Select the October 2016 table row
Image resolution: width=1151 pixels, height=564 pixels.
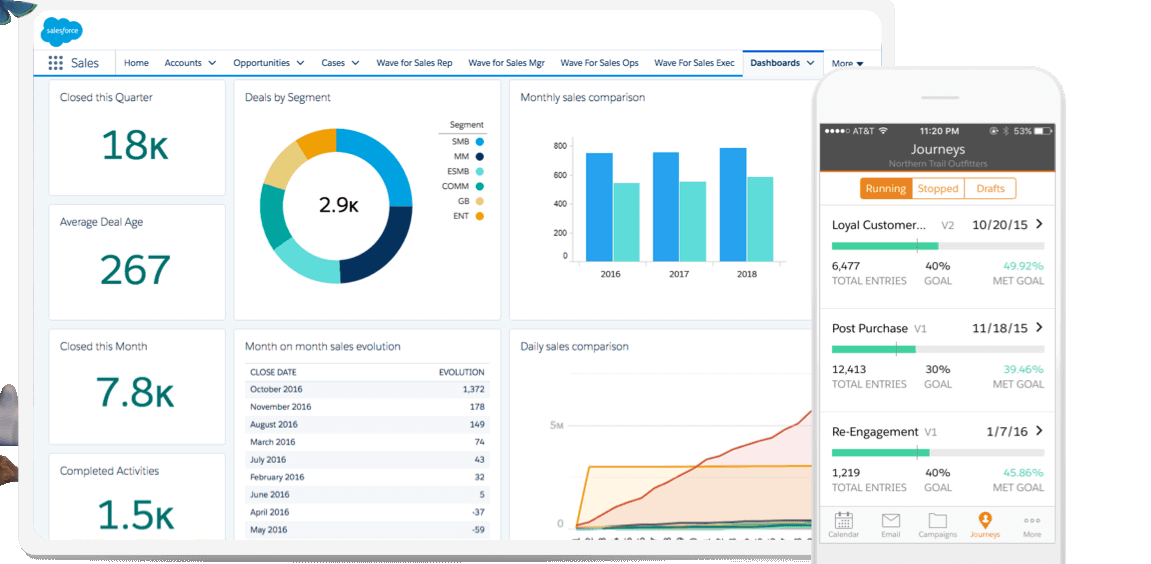366,389
